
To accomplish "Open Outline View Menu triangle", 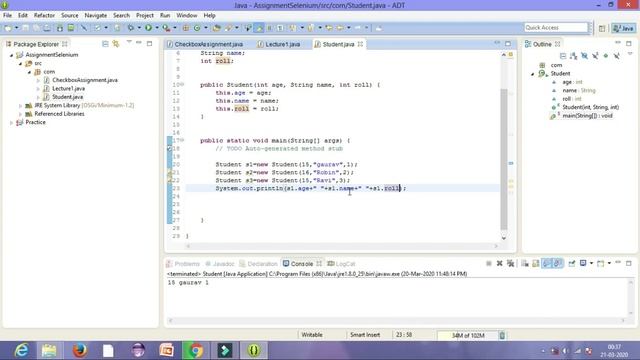I will (x=630, y=54).
